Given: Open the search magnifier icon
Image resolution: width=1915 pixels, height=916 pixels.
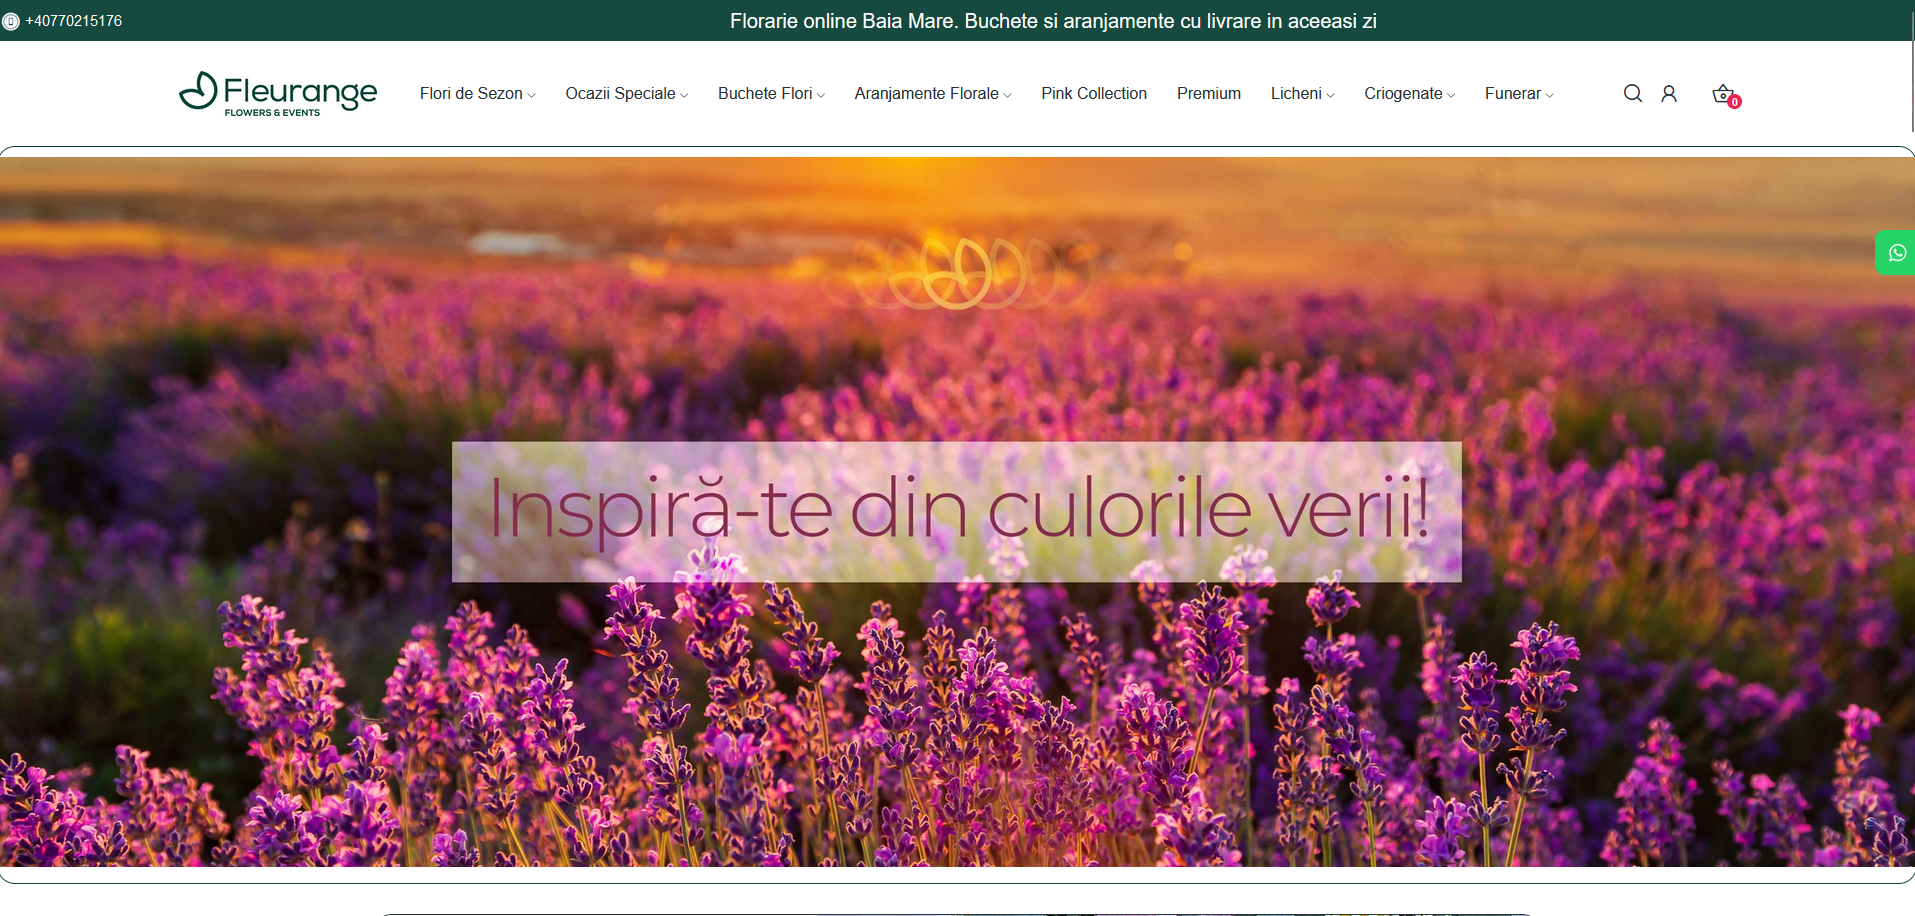Looking at the screenshot, I should click(1632, 93).
